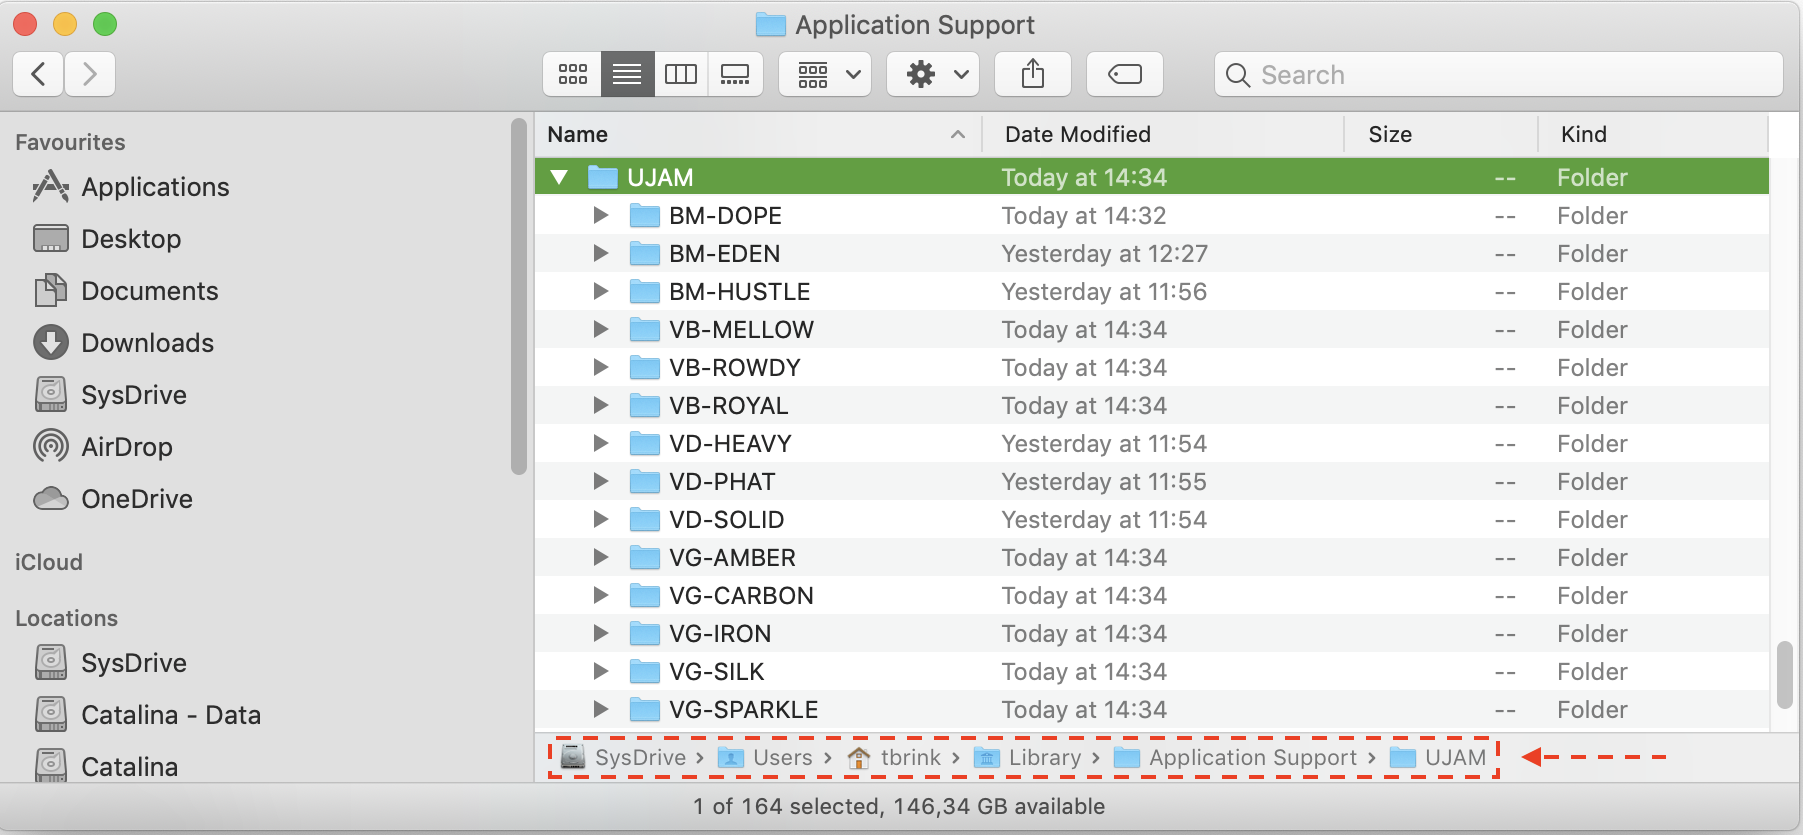Collapse the UJAM folder disclosure triangle
This screenshot has width=1803, height=835.
tap(559, 177)
